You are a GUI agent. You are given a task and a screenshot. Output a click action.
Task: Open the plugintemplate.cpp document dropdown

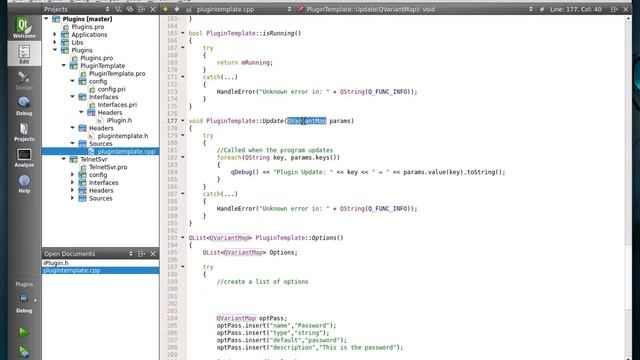[244, 9]
